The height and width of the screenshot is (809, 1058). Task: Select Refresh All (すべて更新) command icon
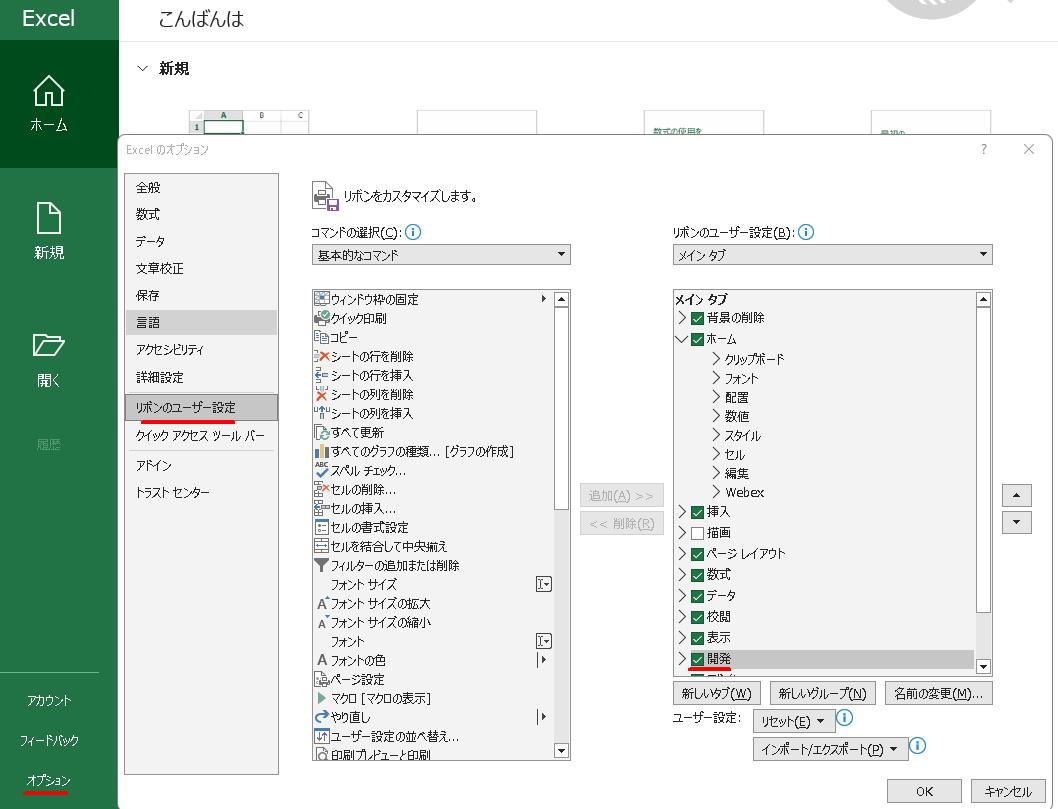coord(322,432)
